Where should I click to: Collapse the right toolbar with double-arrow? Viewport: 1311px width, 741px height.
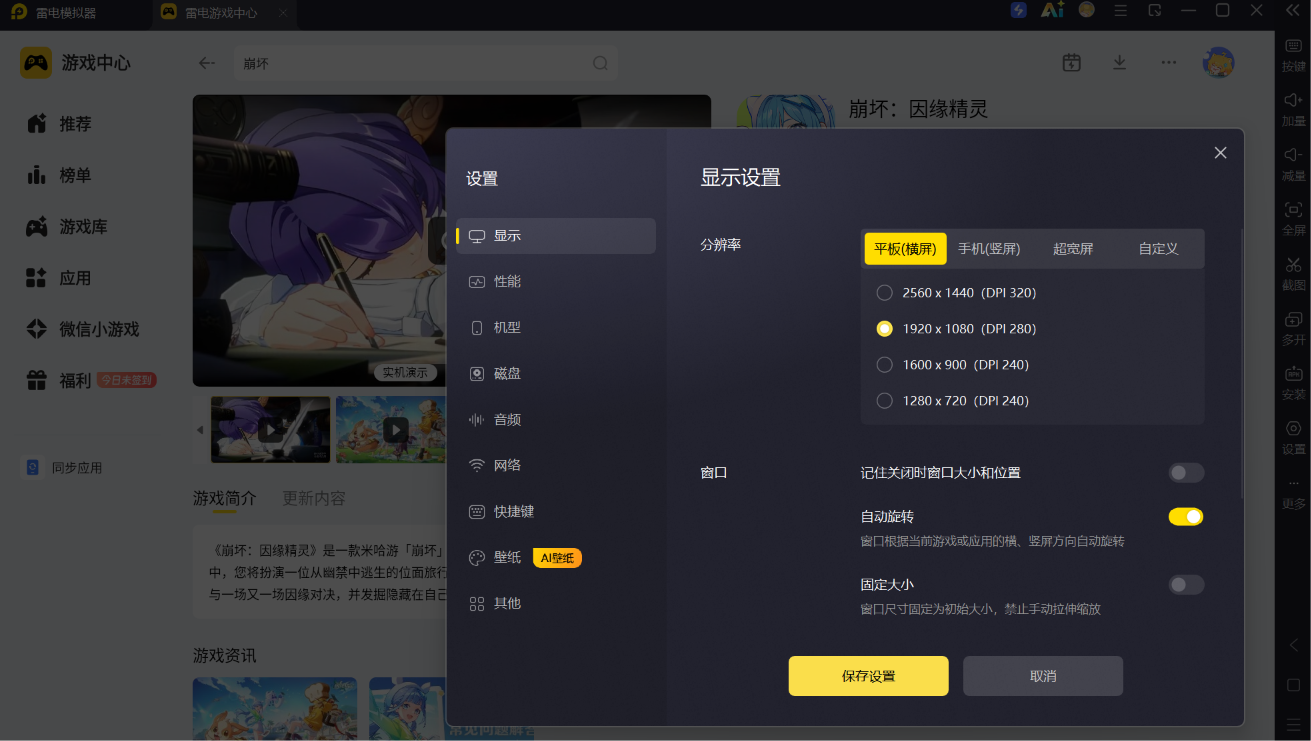click(x=1292, y=11)
